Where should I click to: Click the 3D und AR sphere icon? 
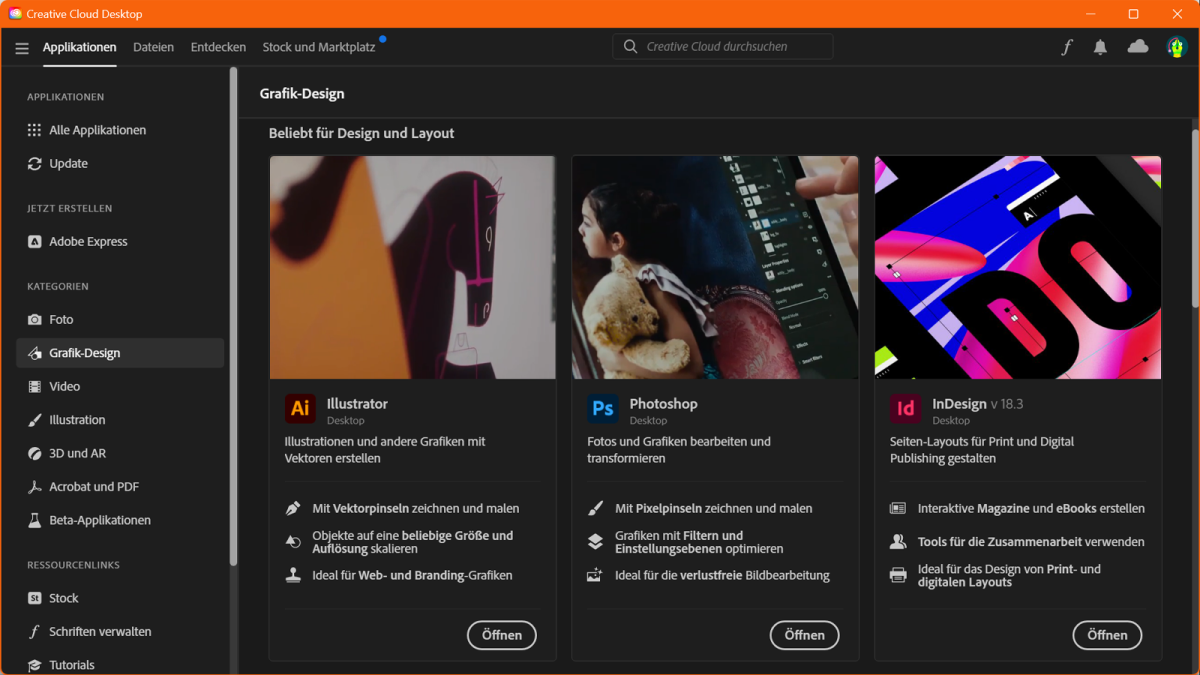click(x=35, y=454)
